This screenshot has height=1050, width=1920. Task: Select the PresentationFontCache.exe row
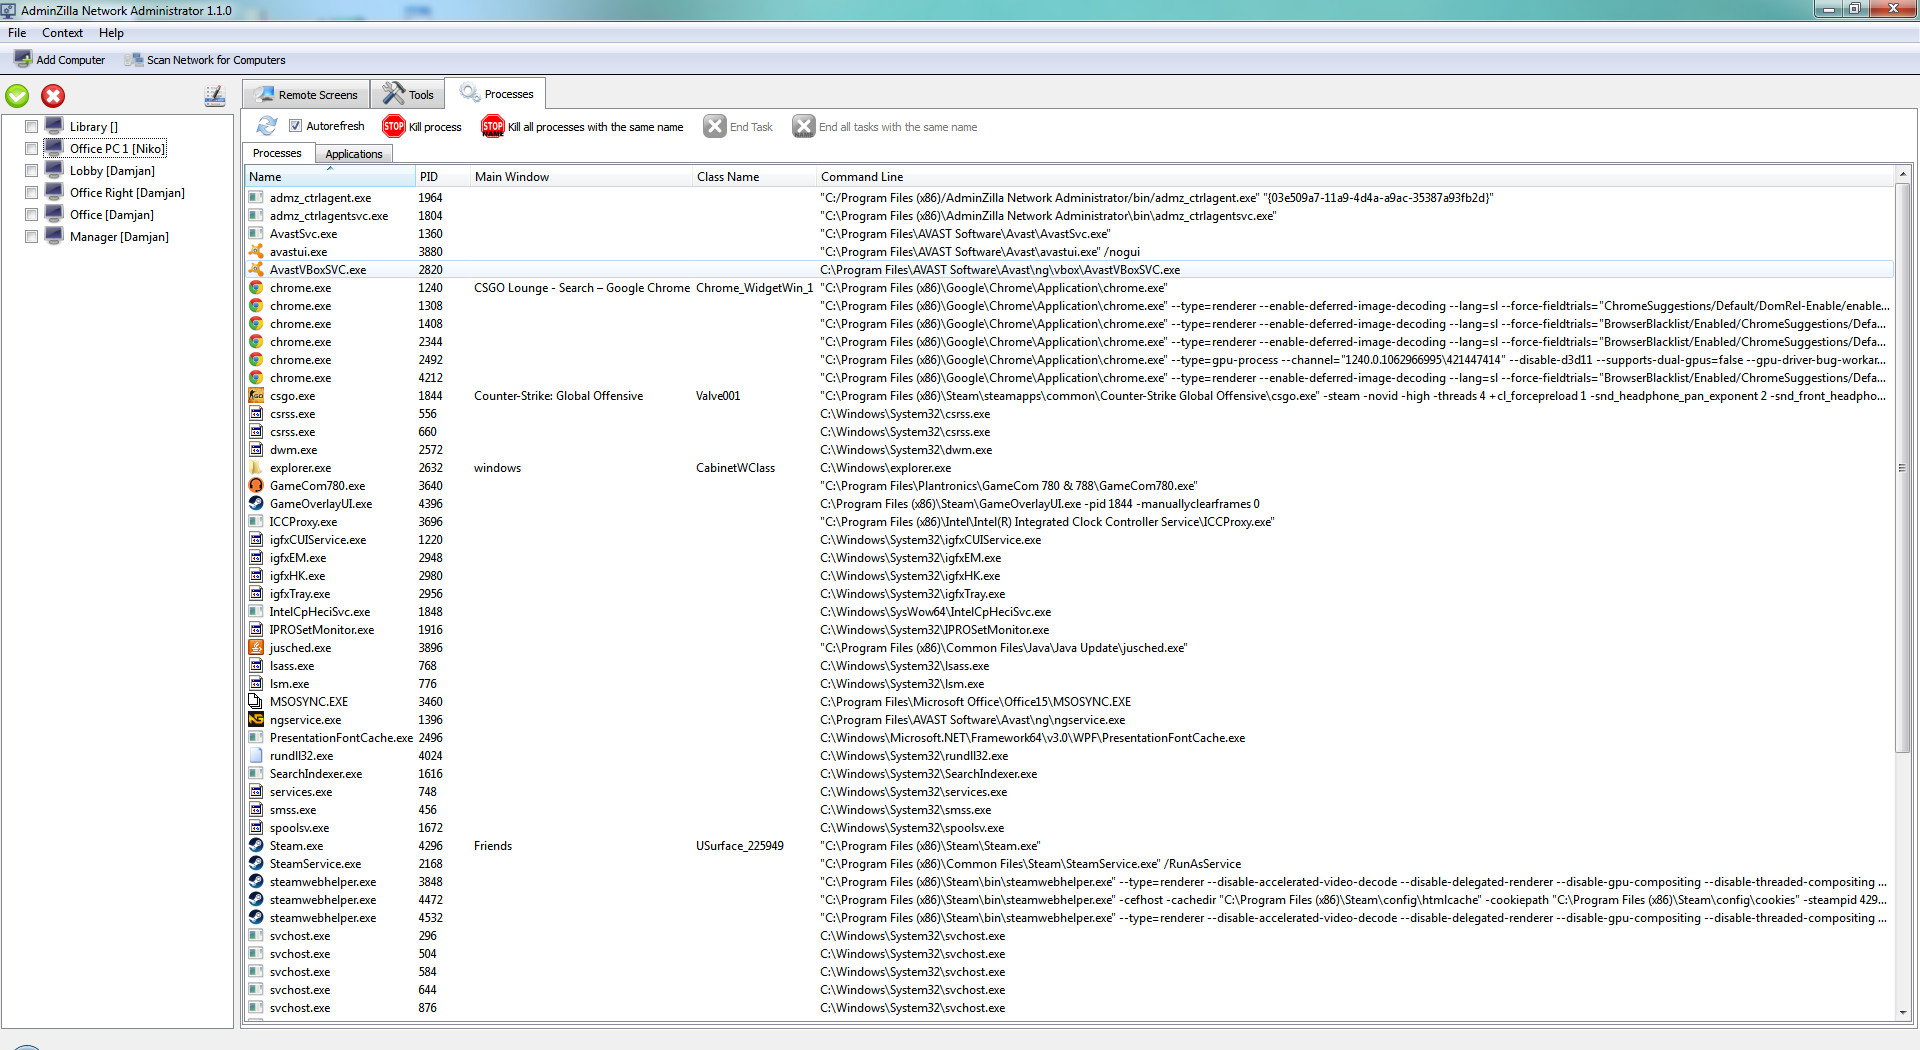(x=1070, y=738)
